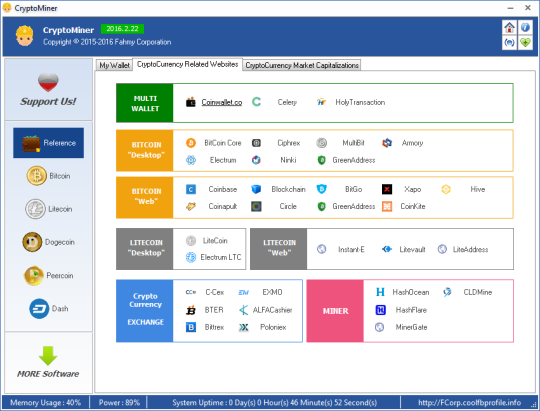Click the System Uptime status entry
The height and width of the screenshot is (411, 540).
click(x=274, y=402)
